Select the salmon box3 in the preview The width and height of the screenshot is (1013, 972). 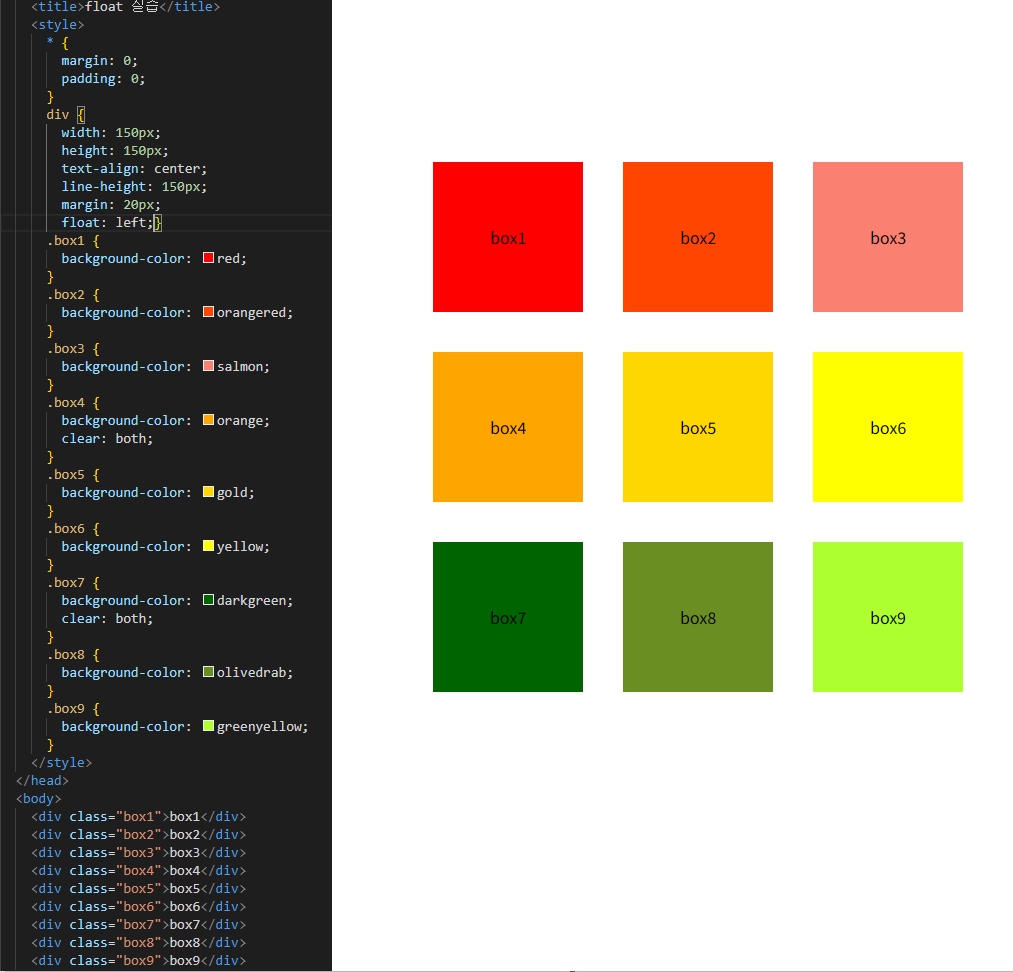tap(887, 237)
